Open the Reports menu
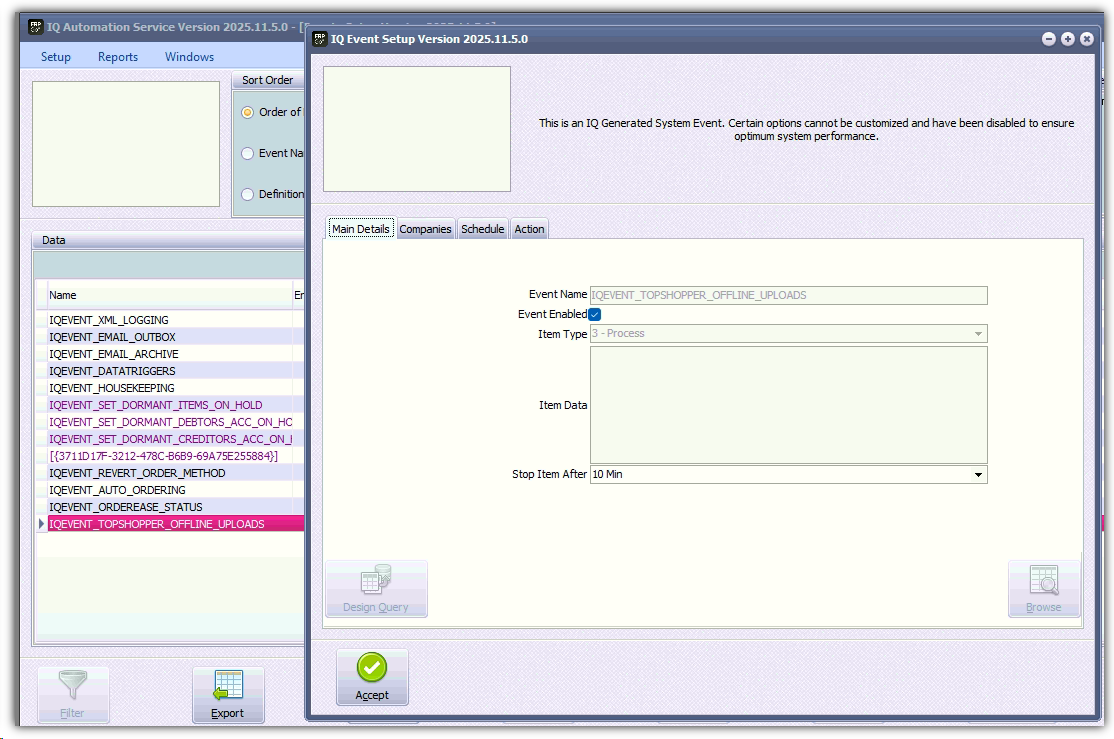1114x739 pixels. click(x=118, y=57)
